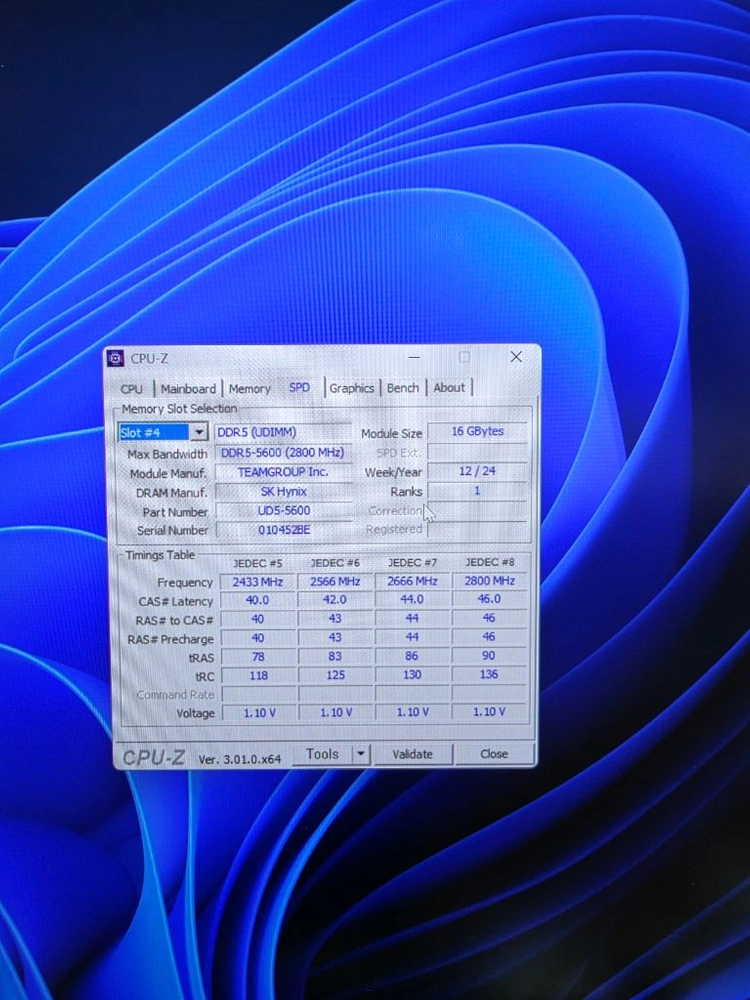Viewport: 750px width, 1000px height.
Task: Click the SK Hynix DRAM manufacturer value
Action: tap(284, 492)
